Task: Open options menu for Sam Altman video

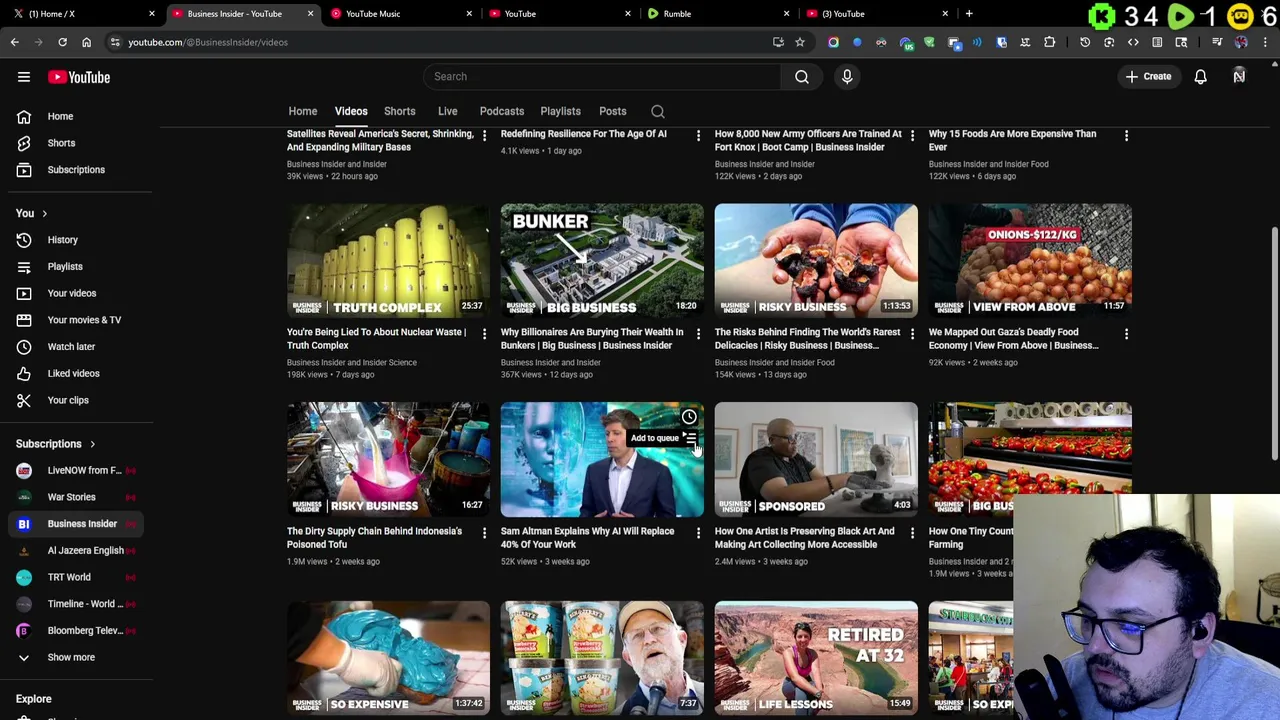Action: point(698,533)
